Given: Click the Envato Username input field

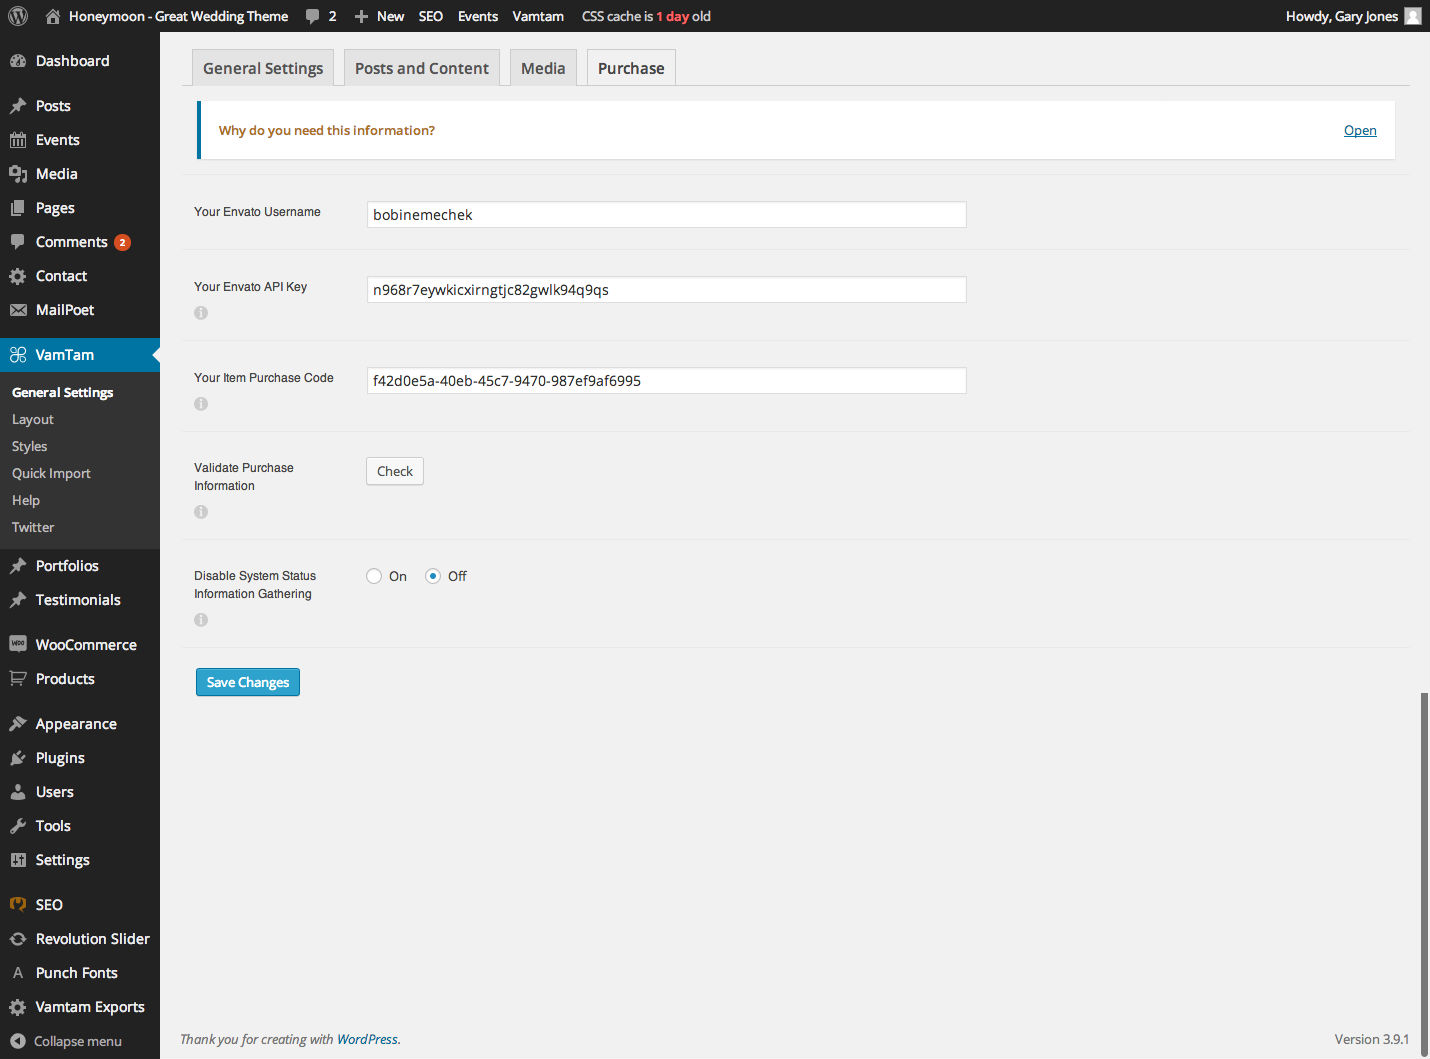Looking at the screenshot, I should 666,215.
